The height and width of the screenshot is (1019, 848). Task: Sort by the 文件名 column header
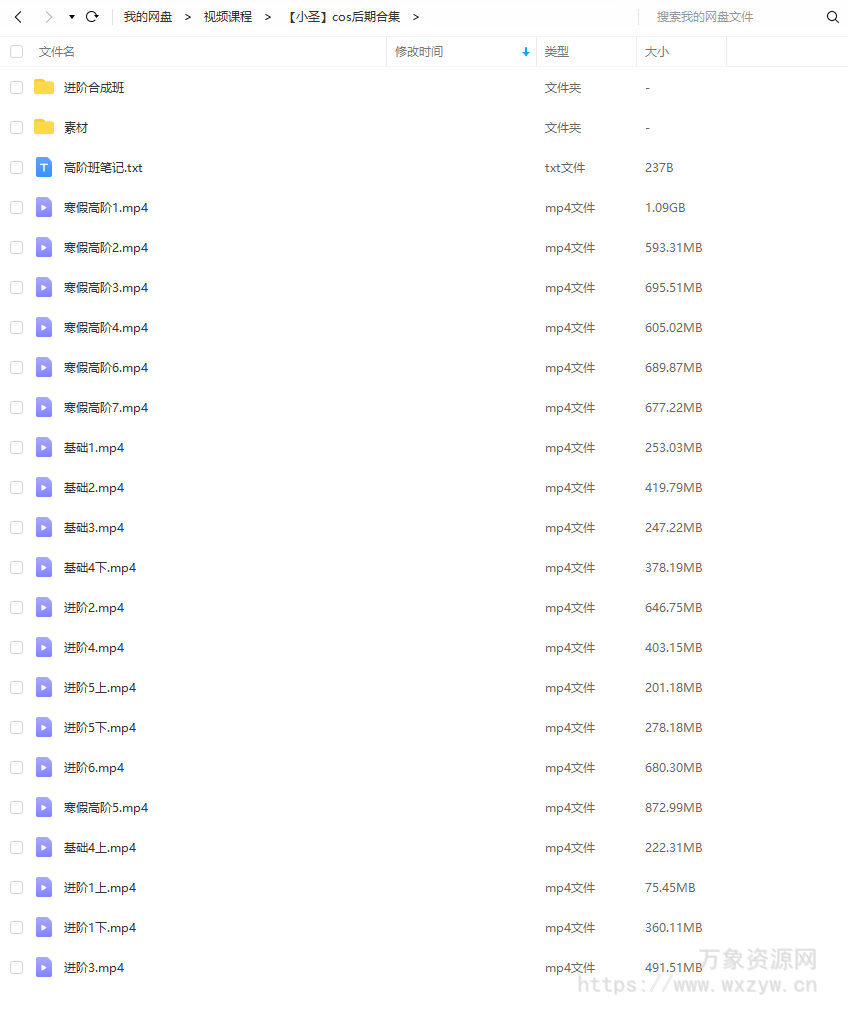[x=57, y=51]
